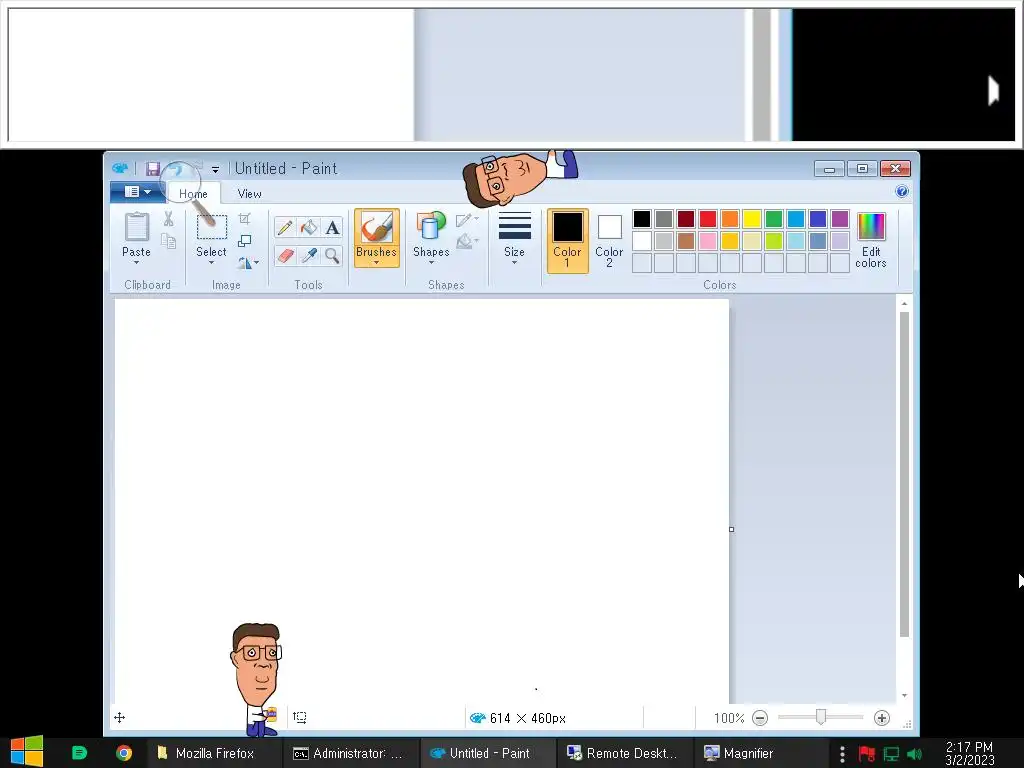Screen dimensions: 1024x768
Task: Switch to Mozilla Firefox taskbar item
Action: coord(213,753)
